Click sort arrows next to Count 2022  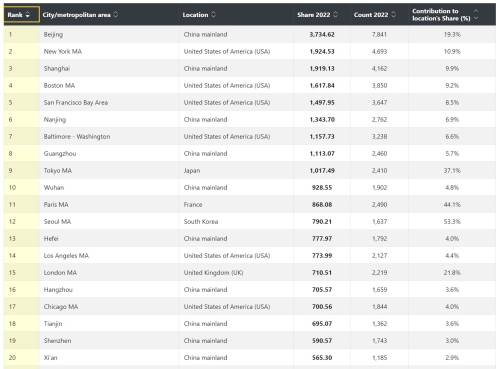[x=393, y=15]
